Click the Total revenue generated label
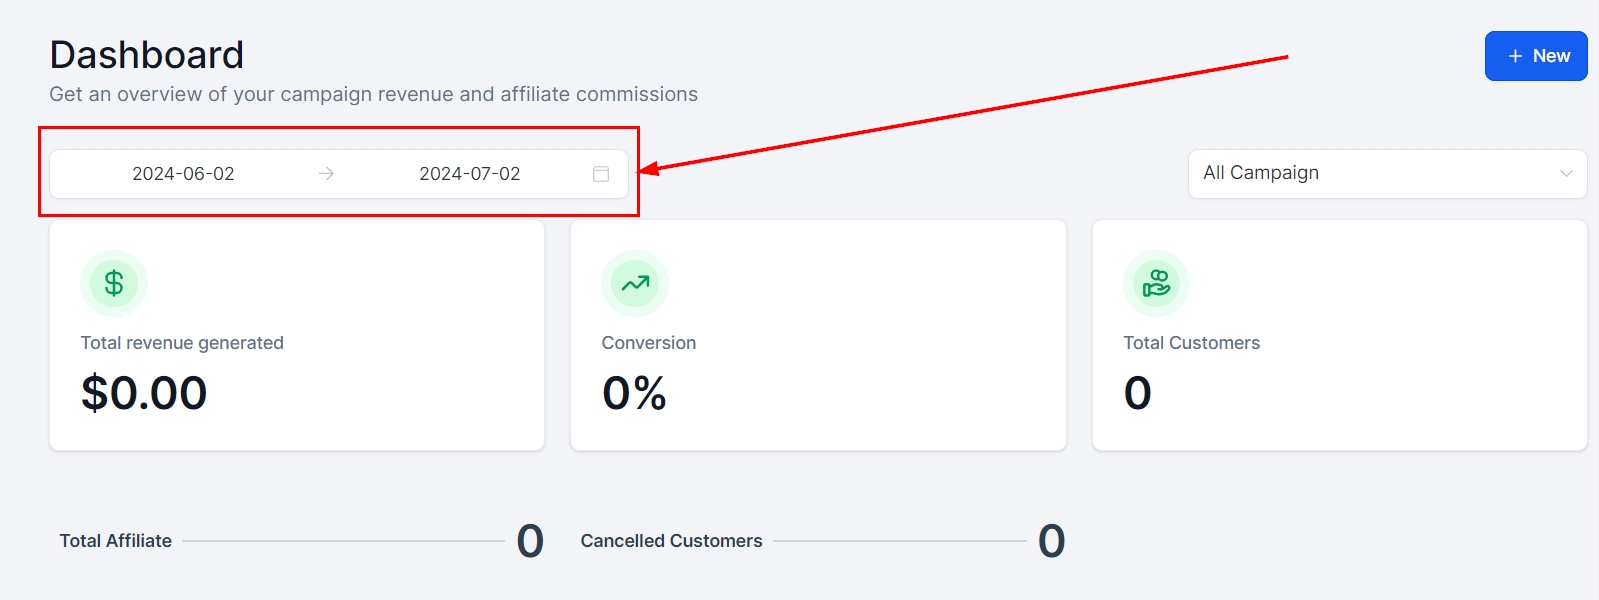1599x600 pixels. tap(182, 343)
